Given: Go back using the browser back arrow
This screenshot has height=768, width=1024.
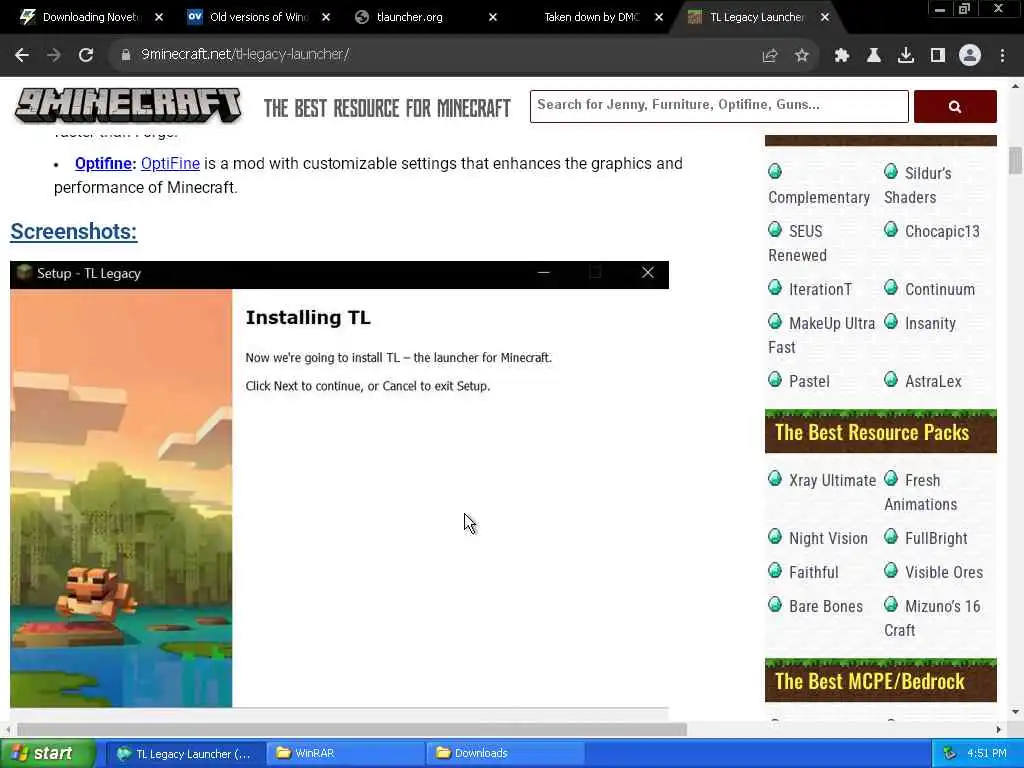Looking at the screenshot, I should pos(22,55).
